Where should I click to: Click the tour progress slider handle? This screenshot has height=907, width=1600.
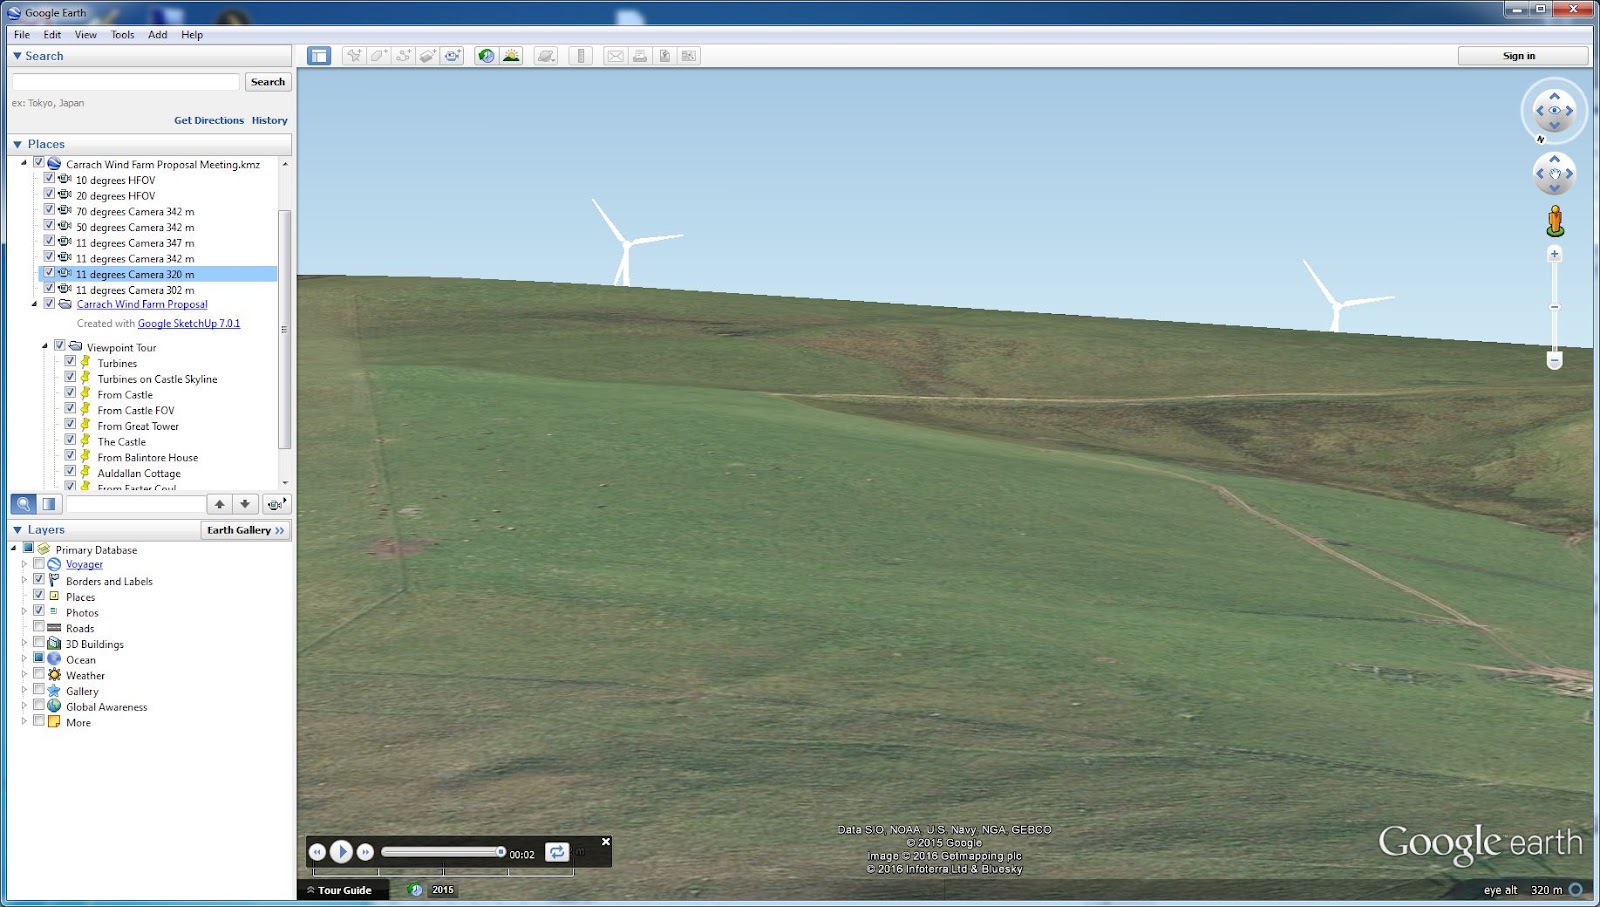pyautogui.click(x=501, y=852)
